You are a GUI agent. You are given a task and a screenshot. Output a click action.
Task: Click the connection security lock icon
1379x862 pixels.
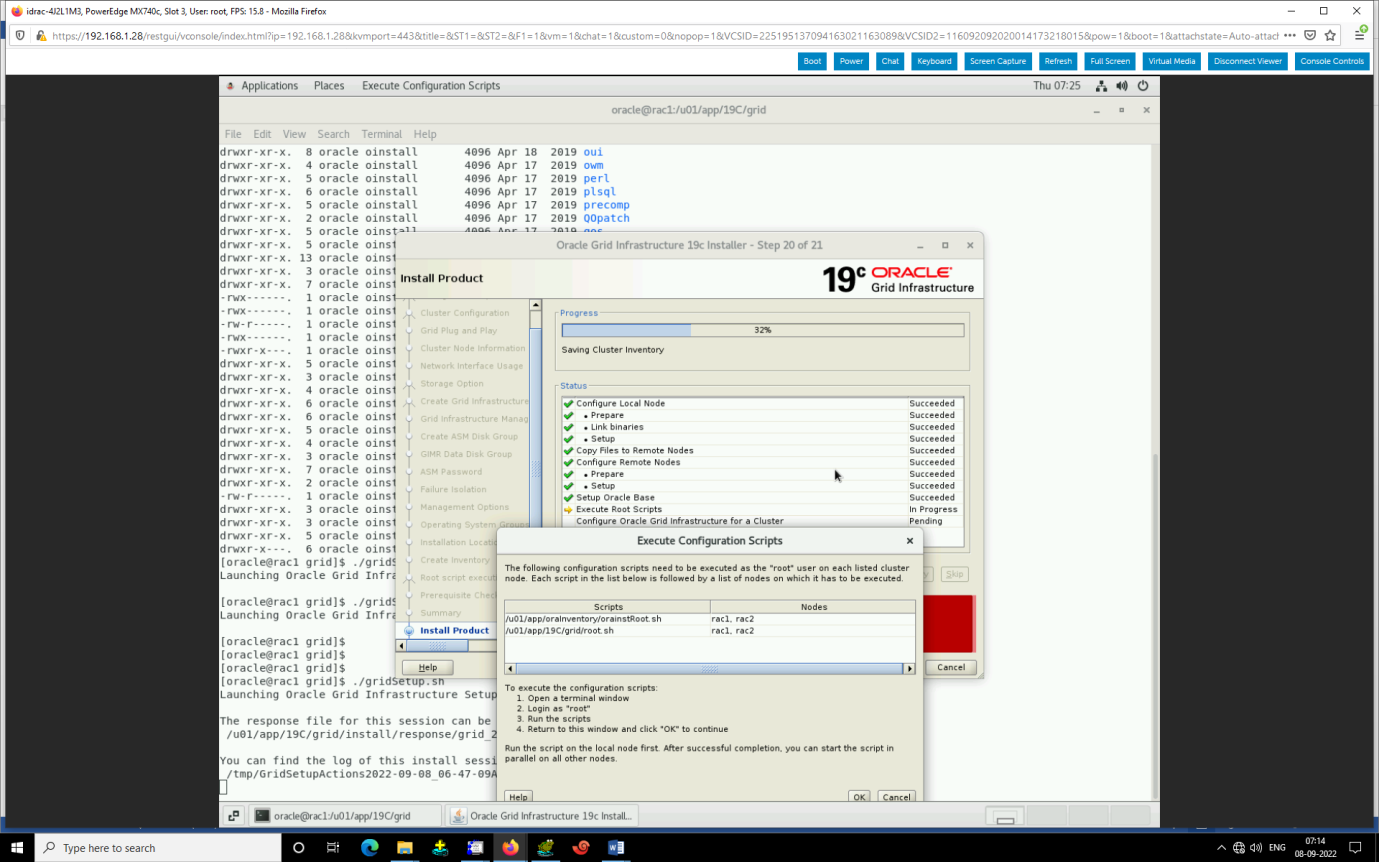coord(41,35)
